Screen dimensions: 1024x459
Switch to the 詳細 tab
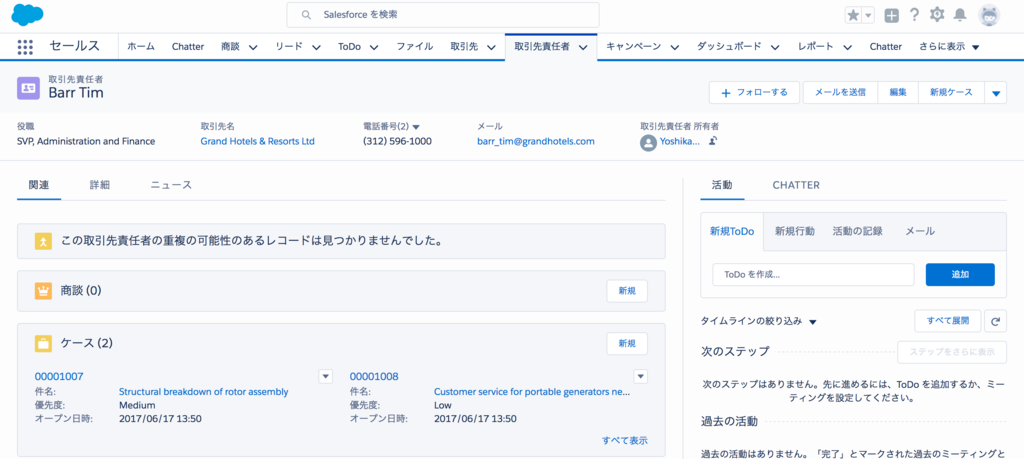pyautogui.click(x=100, y=185)
